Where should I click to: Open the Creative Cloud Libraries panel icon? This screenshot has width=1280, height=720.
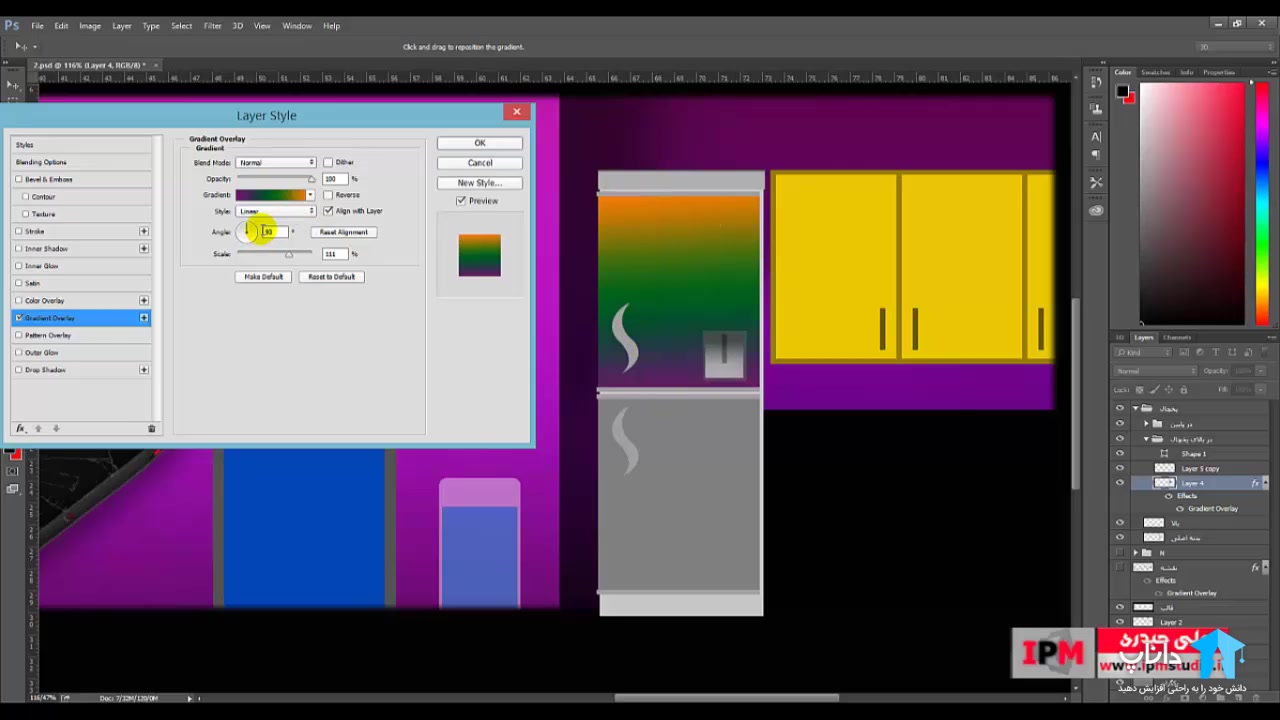click(x=1096, y=210)
